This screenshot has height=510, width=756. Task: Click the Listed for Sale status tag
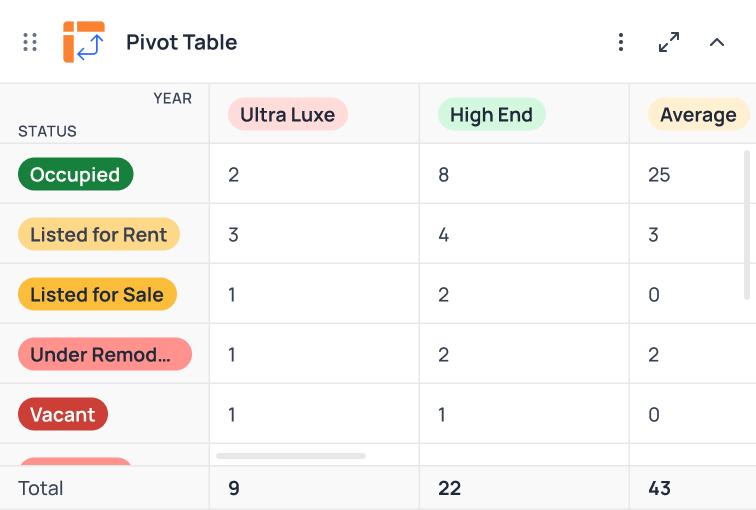[x=97, y=295]
